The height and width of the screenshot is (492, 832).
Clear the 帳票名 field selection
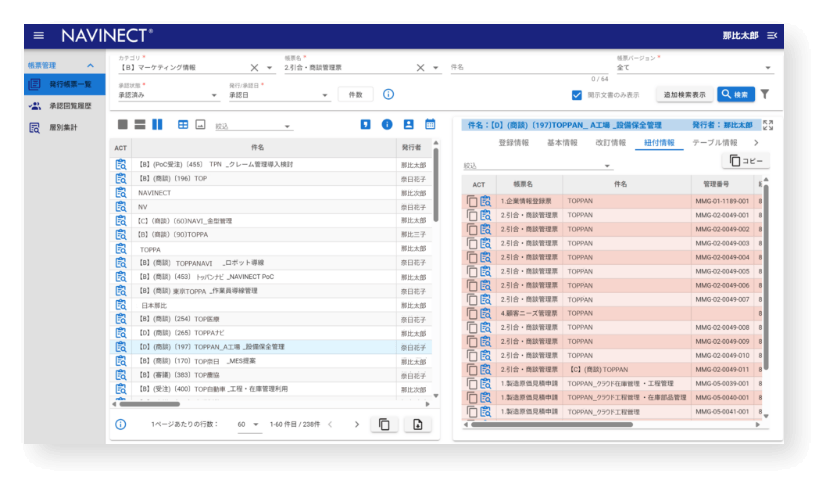tap(420, 67)
